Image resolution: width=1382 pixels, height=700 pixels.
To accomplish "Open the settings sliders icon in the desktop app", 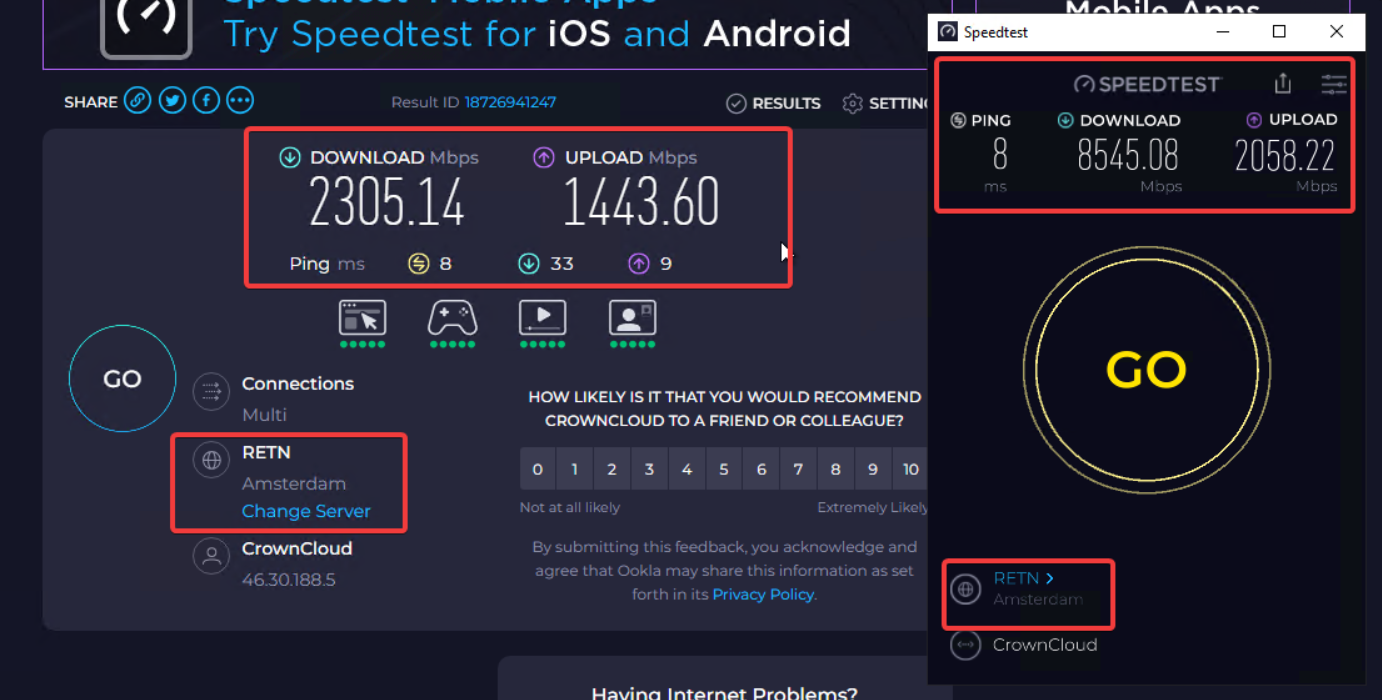I will [1334, 84].
